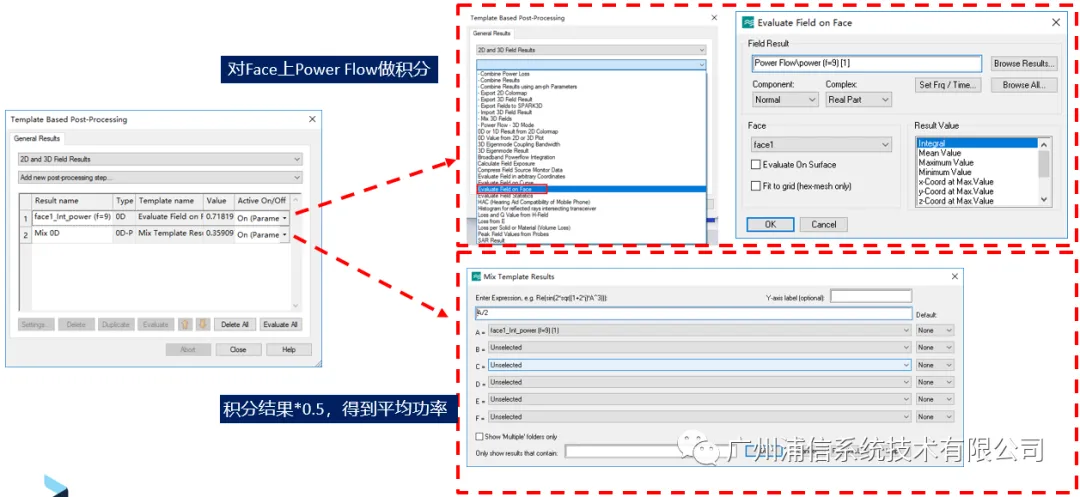Click the Mix Template Results window icon
This screenshot has height=497, width=1080.
tap(475, 276)
